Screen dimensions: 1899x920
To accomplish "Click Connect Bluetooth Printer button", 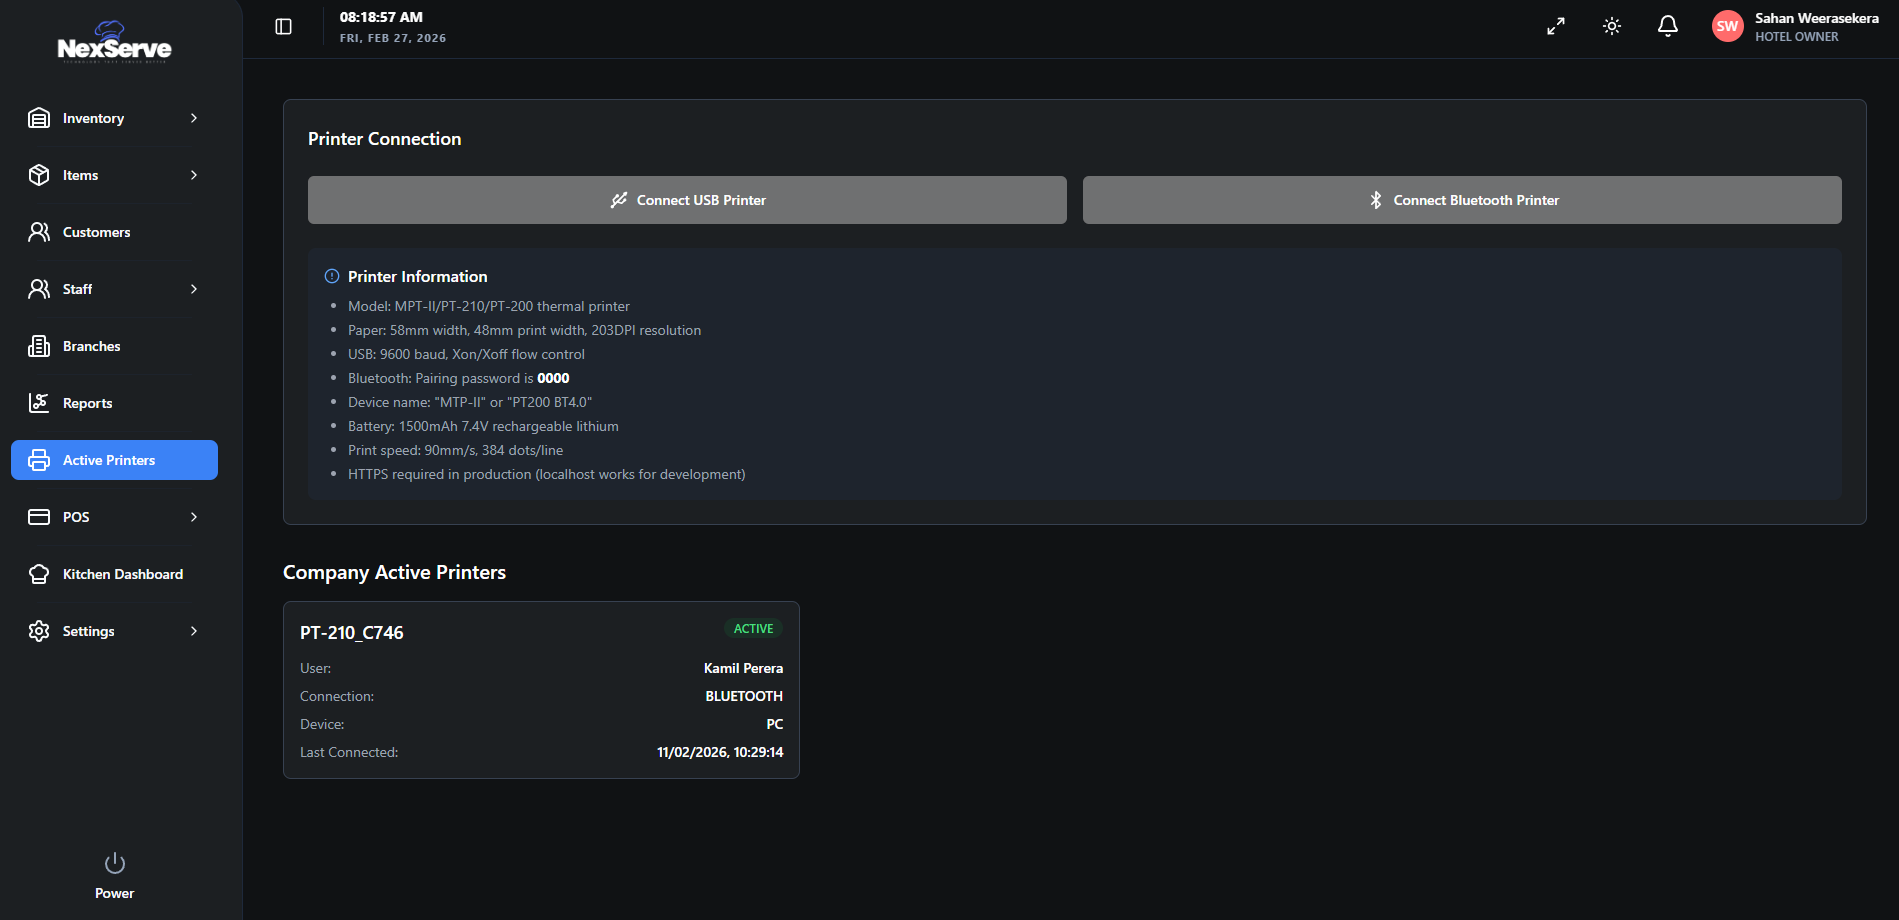I will tap(1462, 200).
